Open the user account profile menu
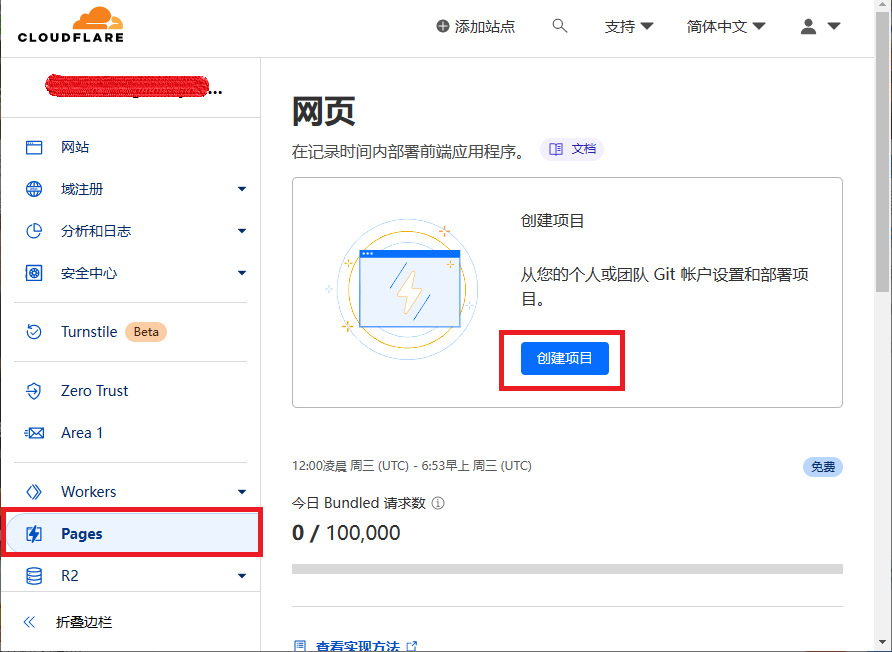This screenshot has height=652, width=892. point(820,27)
